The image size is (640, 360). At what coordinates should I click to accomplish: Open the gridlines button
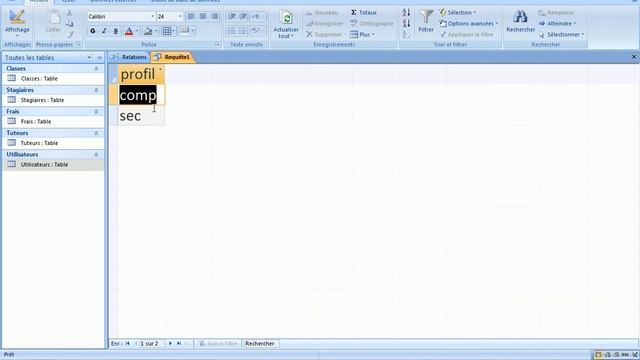pyautogui.click(x=168, y=31)
